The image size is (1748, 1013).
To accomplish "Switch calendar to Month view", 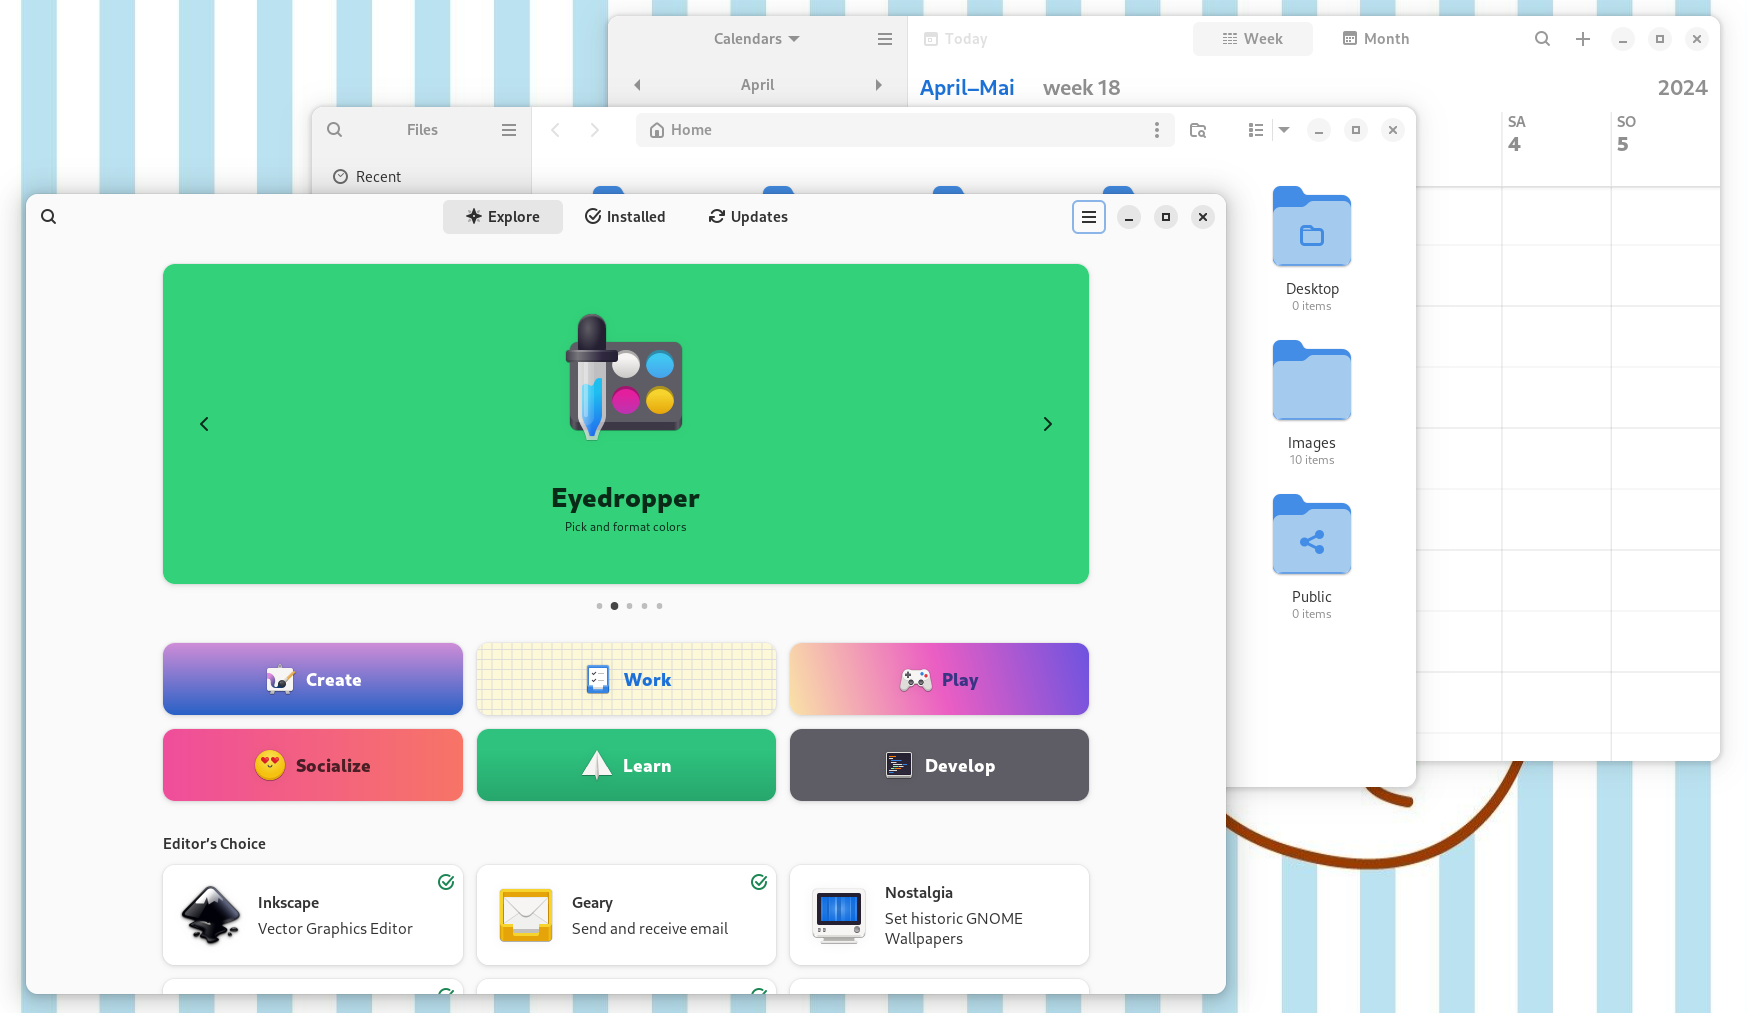I will [x=1375, y=39].
